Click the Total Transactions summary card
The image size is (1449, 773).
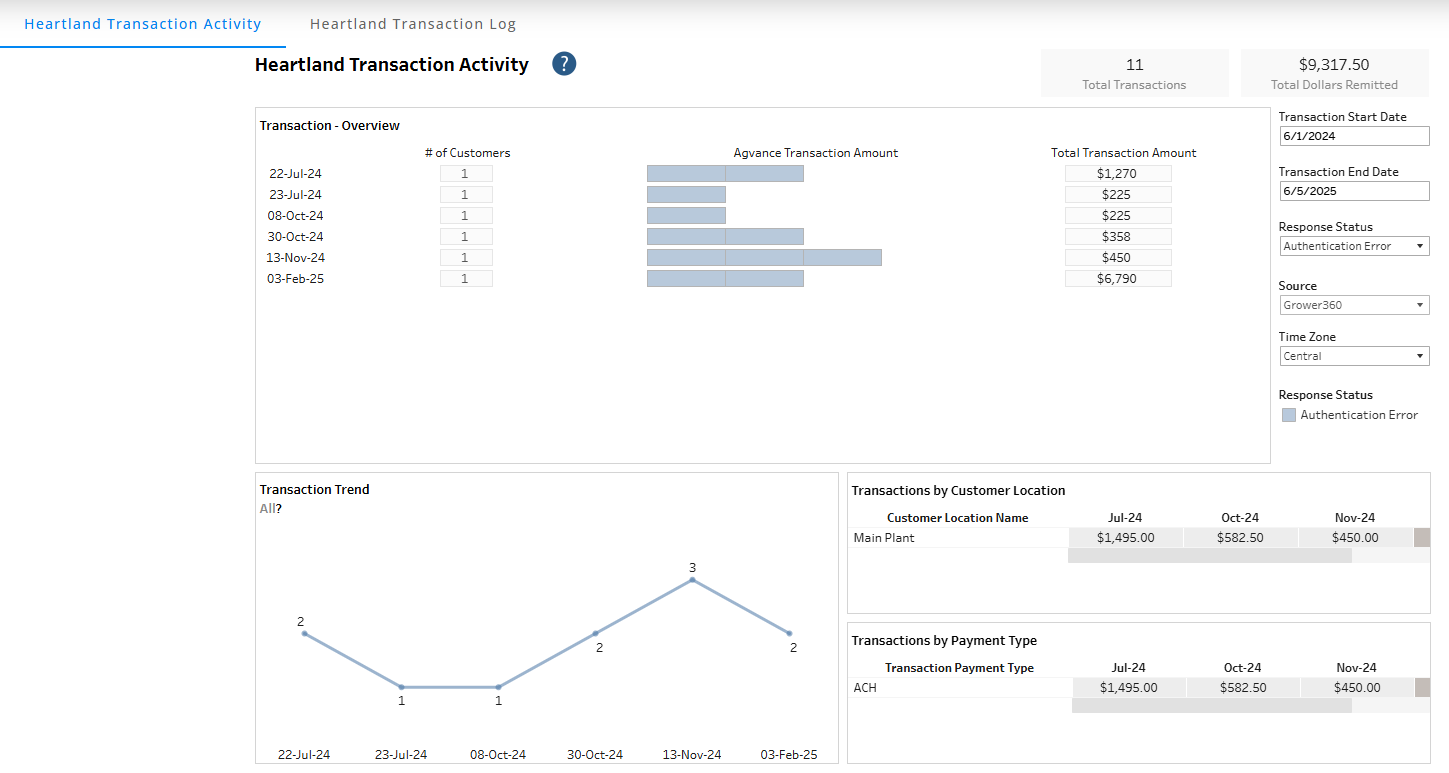click(1135, 73)
